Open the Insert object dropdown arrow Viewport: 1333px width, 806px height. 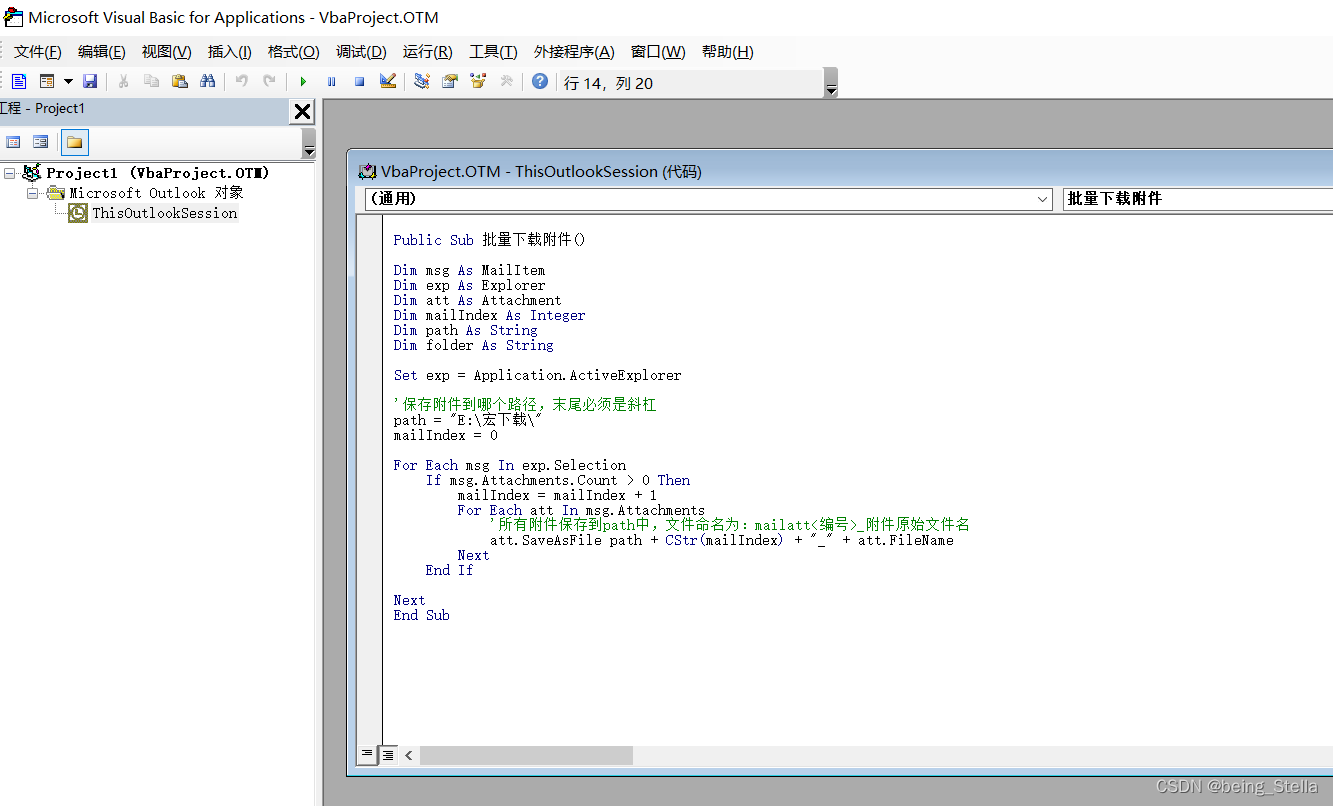tap(68, 81)
